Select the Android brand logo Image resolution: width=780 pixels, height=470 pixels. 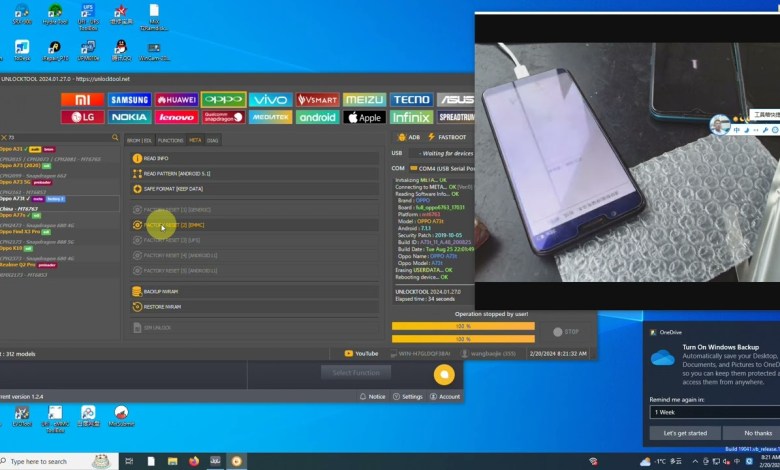coord(317,117)
